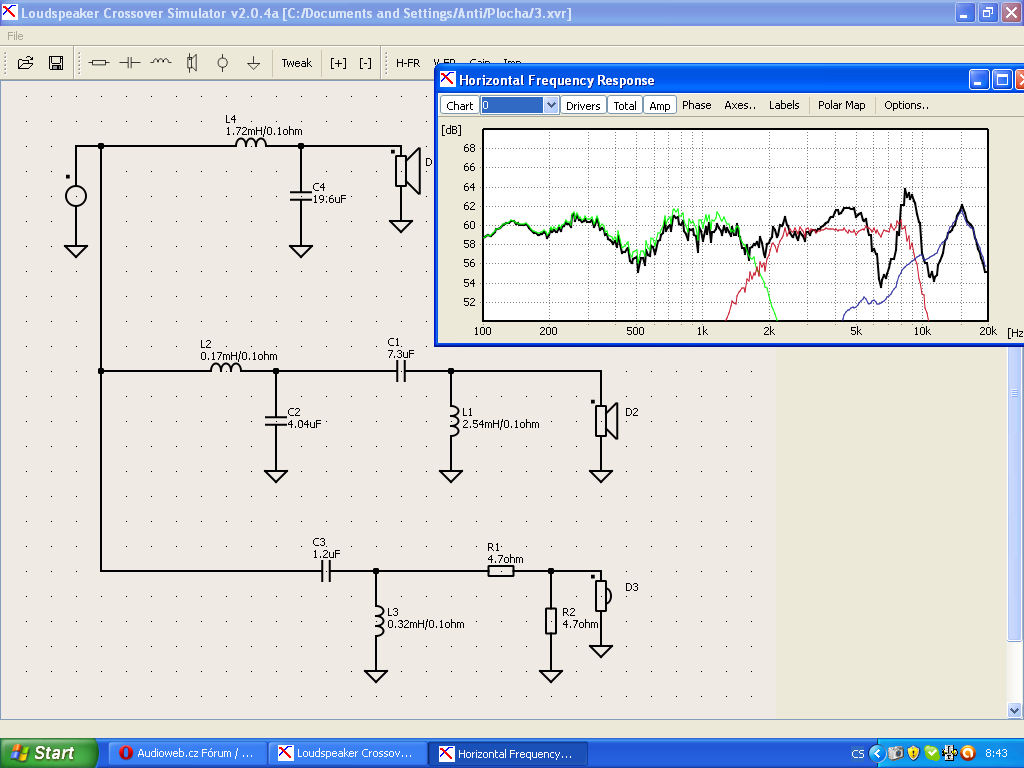Open the Axes.. settings
The width and height of the screenshot is (1024, 768).
pos(740,105)
